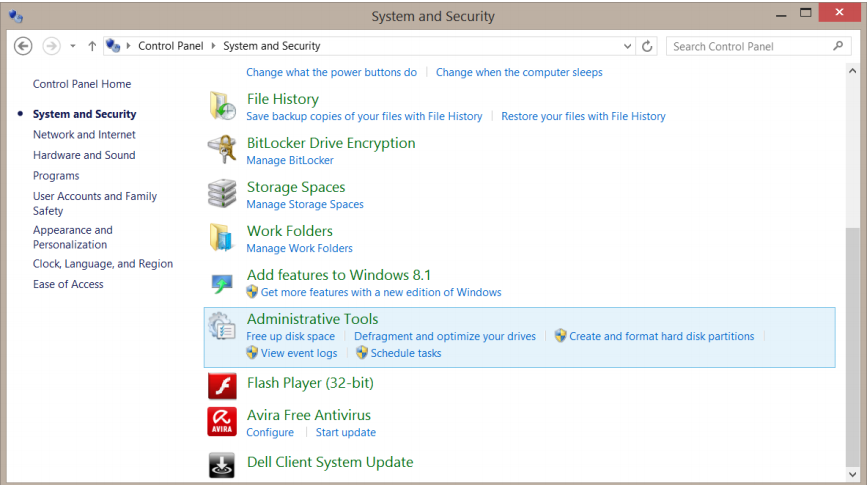Click Create and format hard disk partitions
Viewport: 867px width, 485px height.
tap(661, 336)
